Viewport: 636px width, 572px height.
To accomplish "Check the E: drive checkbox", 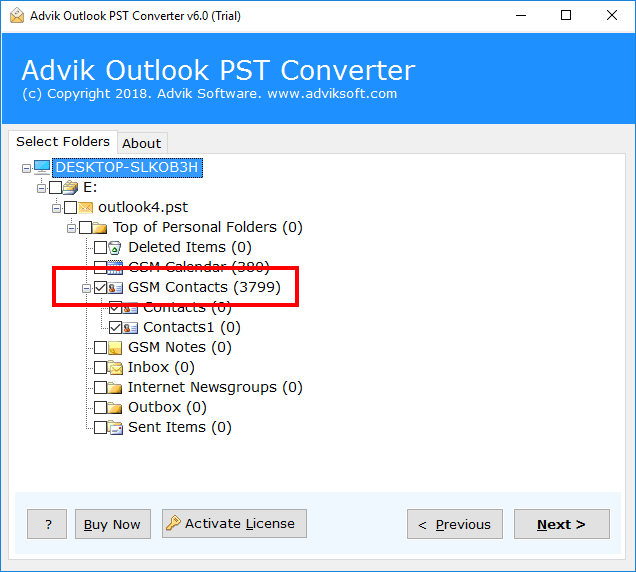I will coord(56,187).
